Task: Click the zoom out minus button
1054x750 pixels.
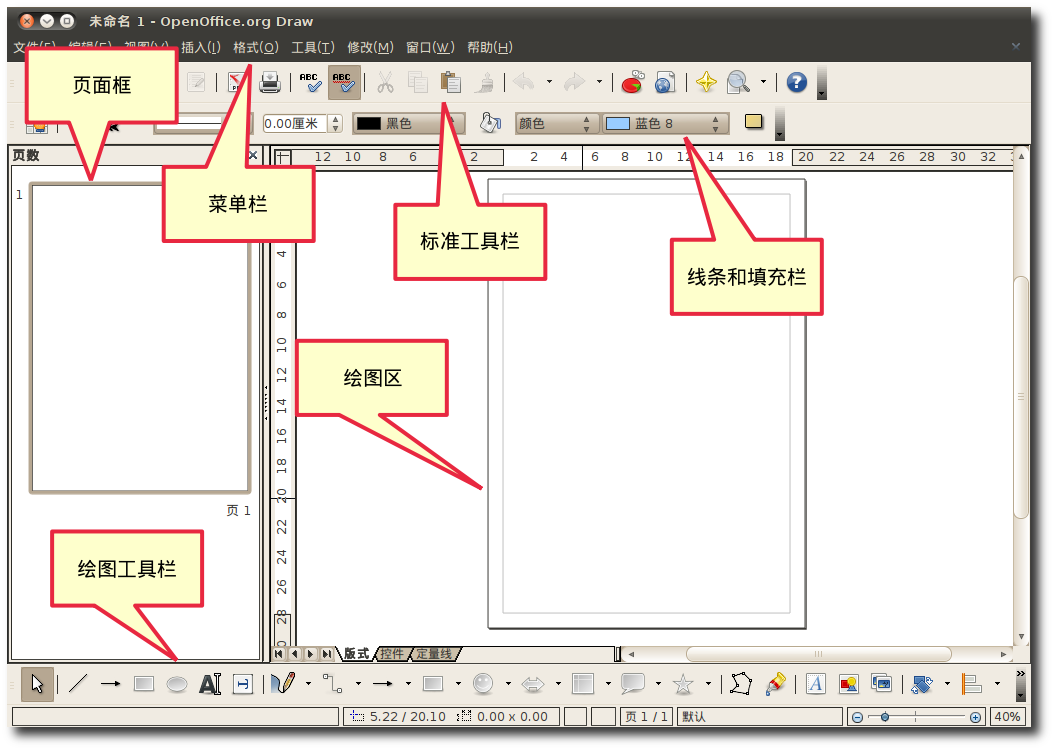Action: point(857,717)
